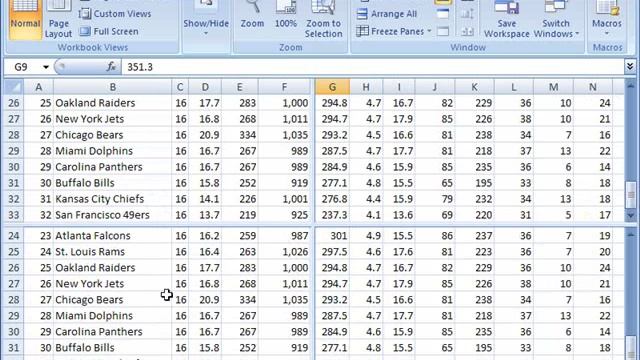The width and height of the screenshot is (640, 360).
Task: Select column L header
Action: (x=513, y=87)
